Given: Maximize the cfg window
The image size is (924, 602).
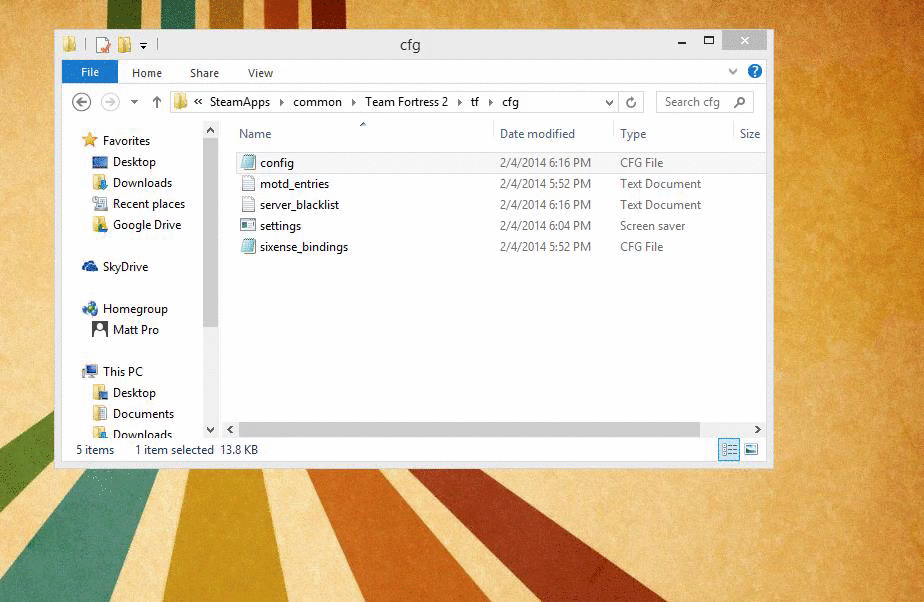Looking at the screenshot, I should pyautogui.click(x=709, y=41).
